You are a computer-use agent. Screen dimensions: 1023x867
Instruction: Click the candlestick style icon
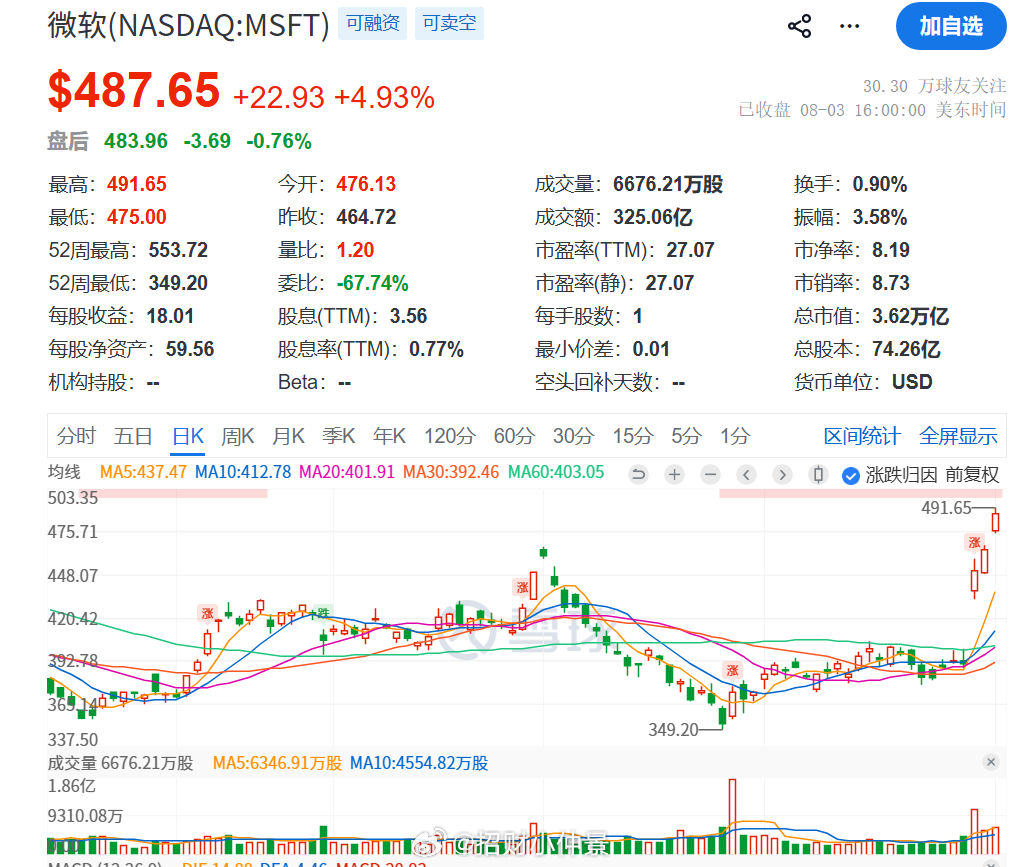pyautogui.click(x=818, y=474)
